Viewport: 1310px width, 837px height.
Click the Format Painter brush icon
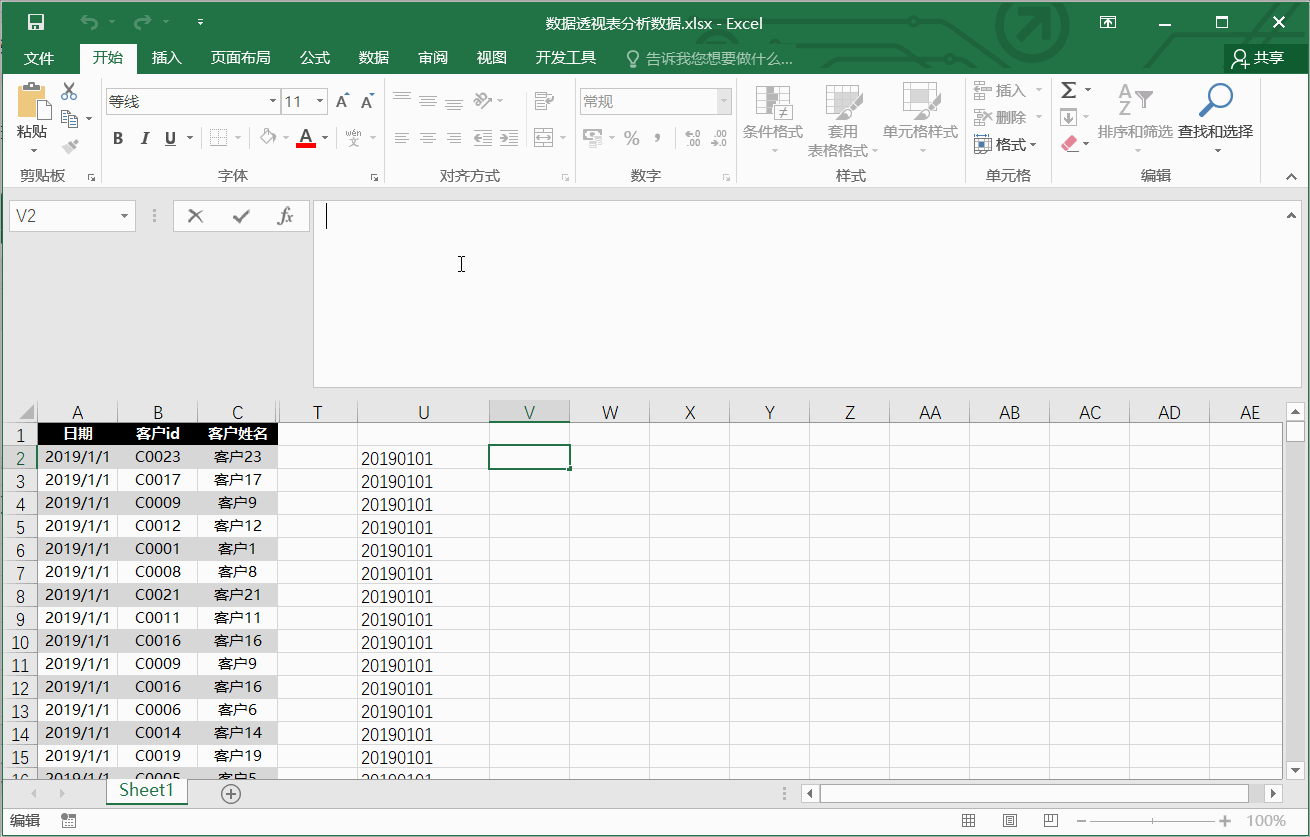click(69, 146)
